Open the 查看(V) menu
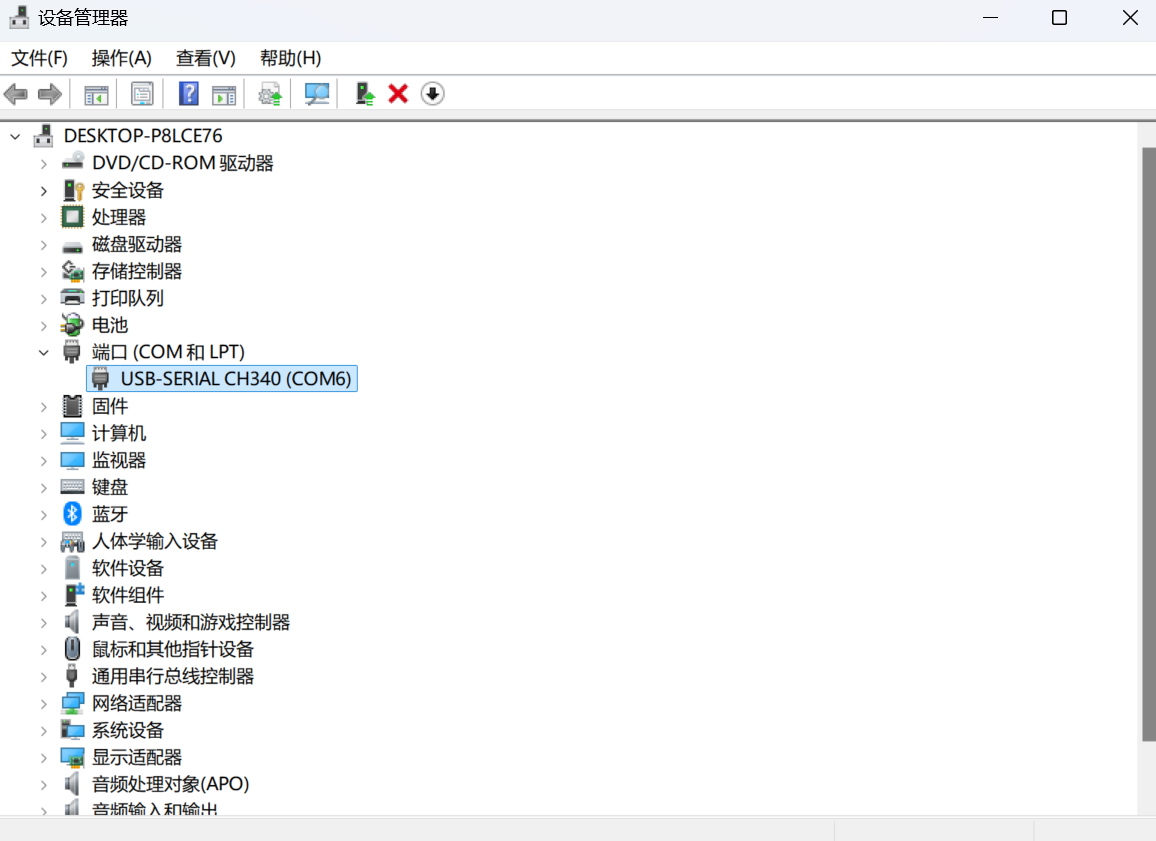Viewport: 1156px width, 841px height. (x=206, y=58)
